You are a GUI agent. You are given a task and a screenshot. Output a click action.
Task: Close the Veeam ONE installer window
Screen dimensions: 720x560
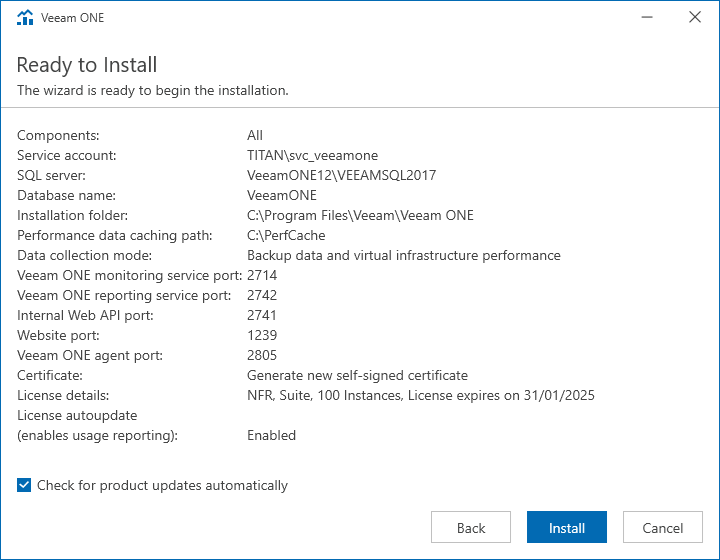coord(695,17)
